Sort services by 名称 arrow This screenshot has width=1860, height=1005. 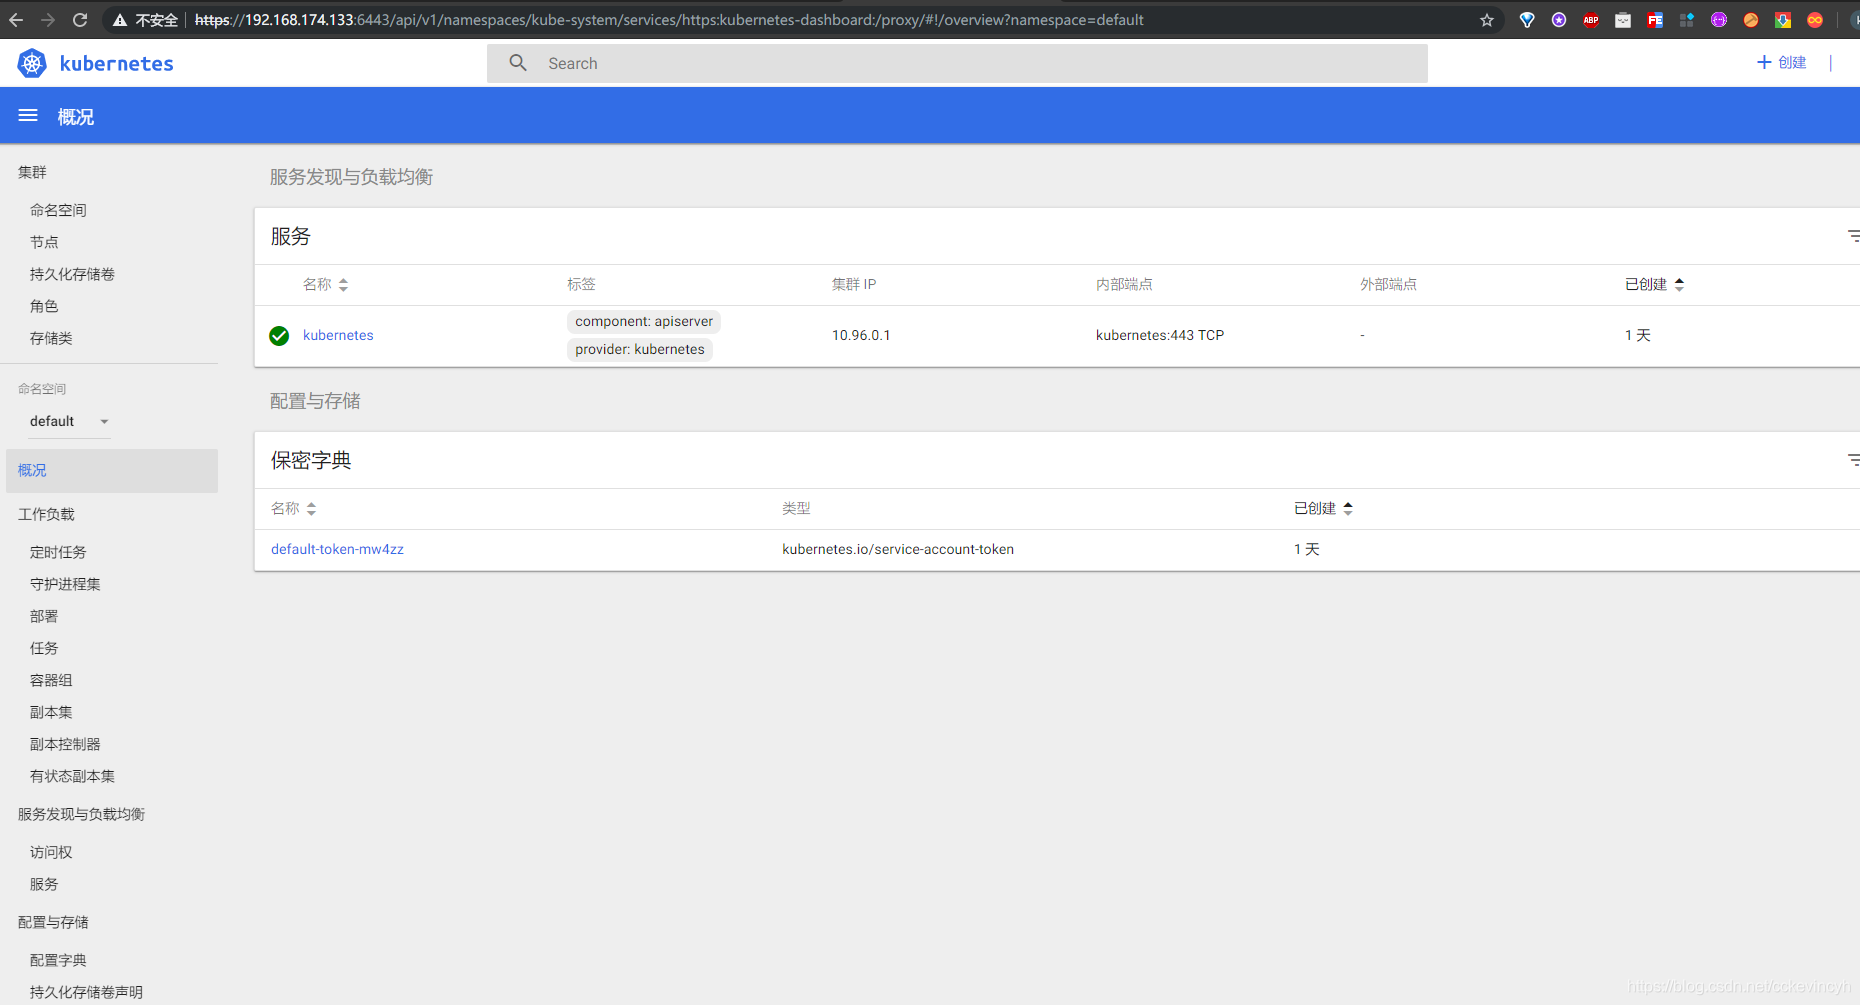343,285
